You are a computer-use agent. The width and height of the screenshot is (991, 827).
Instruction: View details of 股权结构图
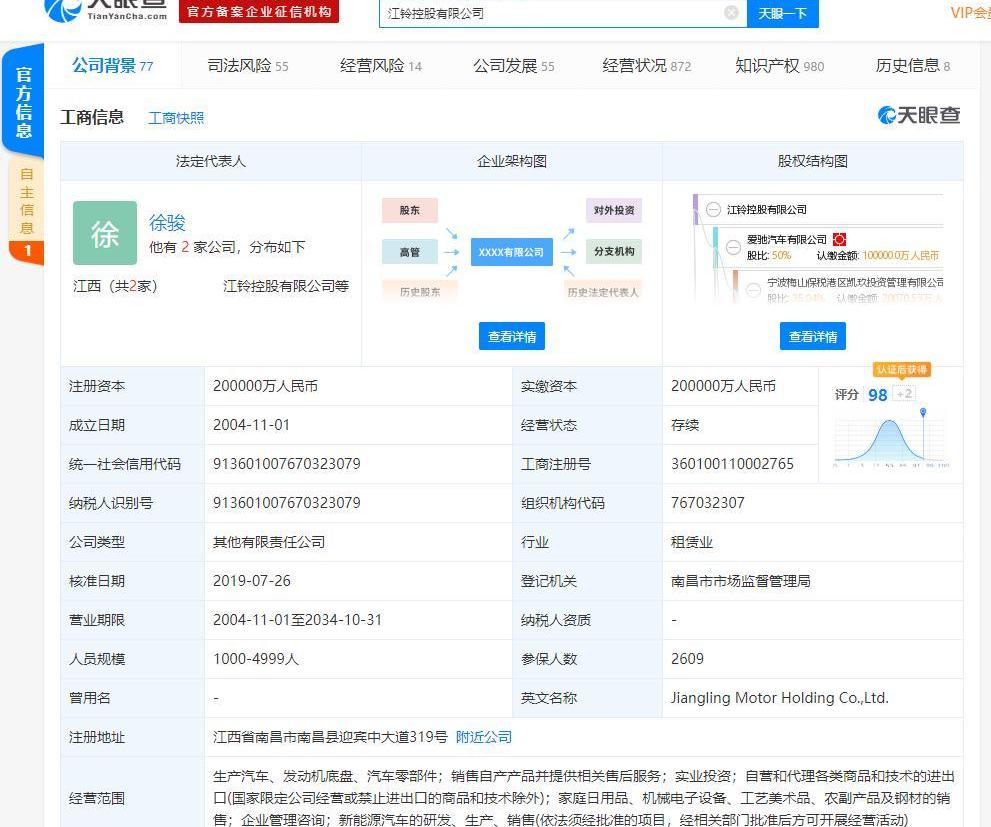[813, 336]
